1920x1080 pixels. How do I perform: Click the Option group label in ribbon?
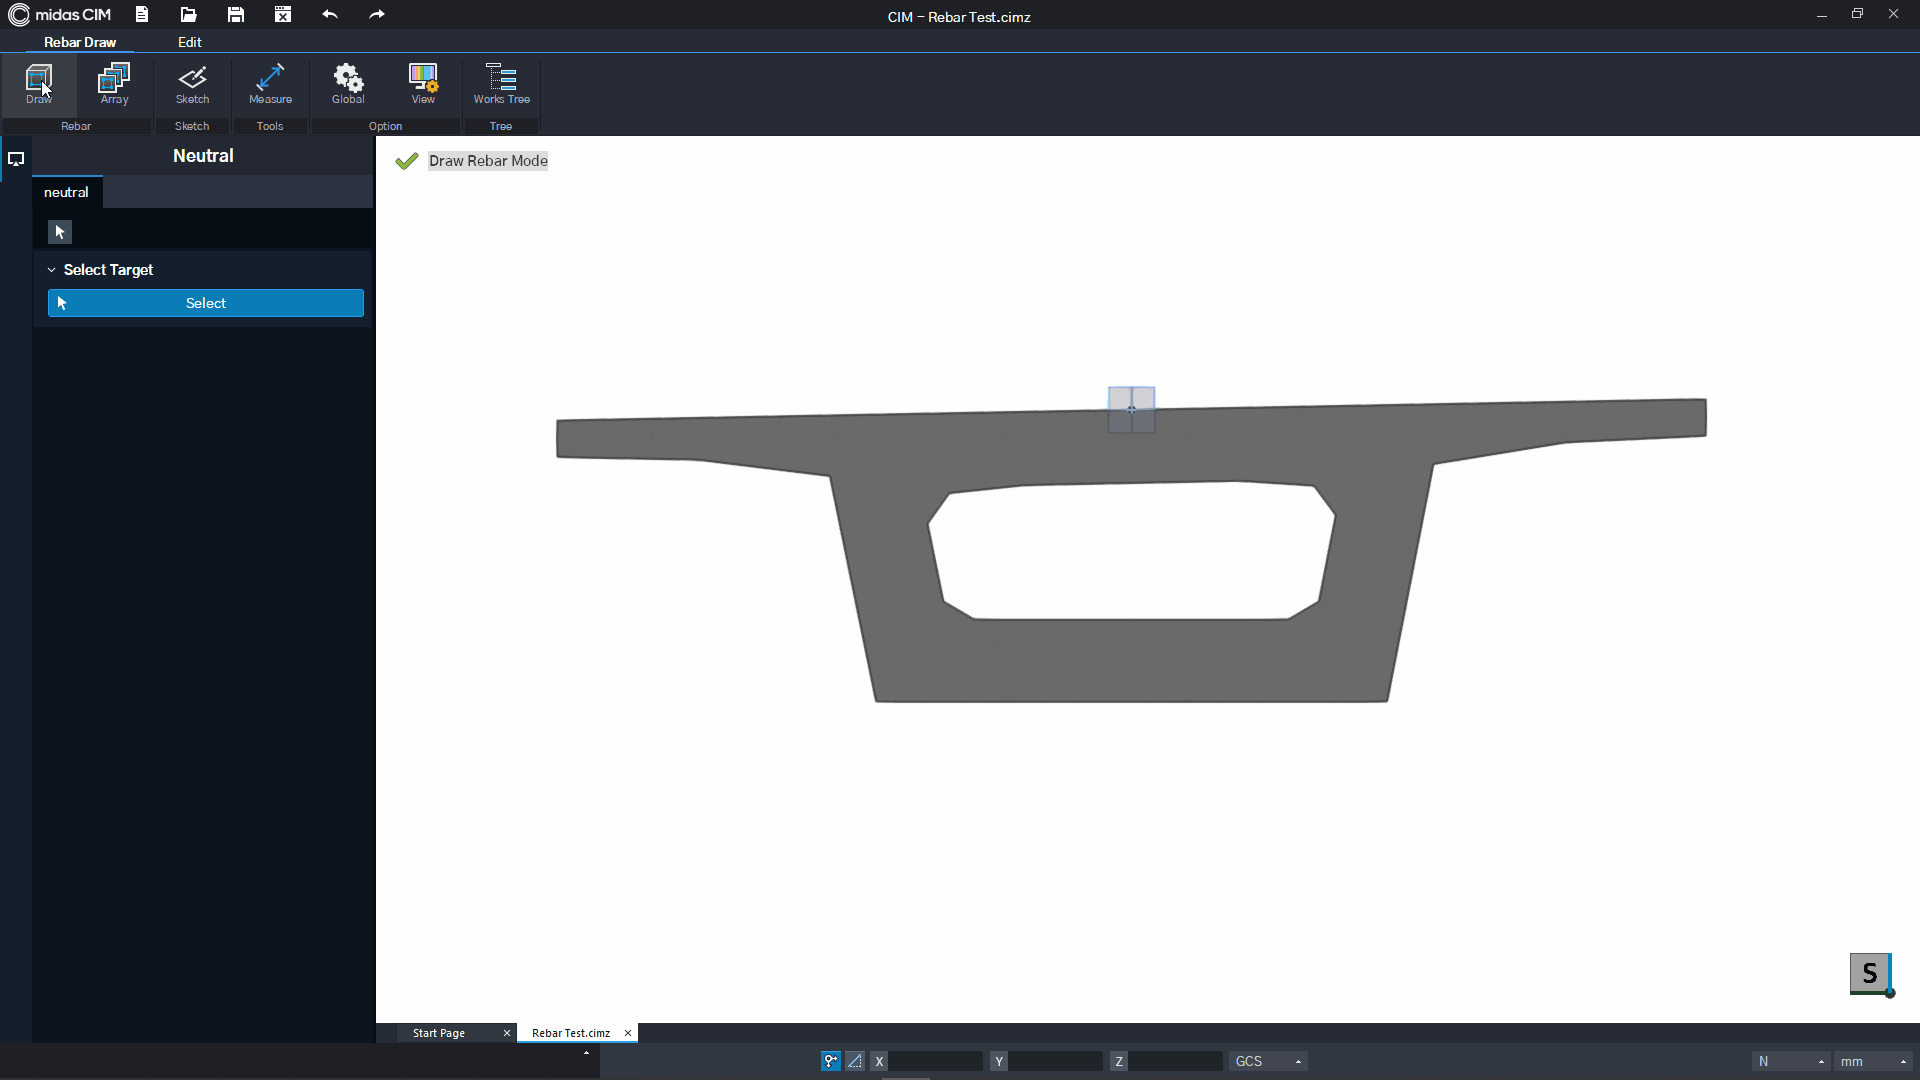coord(385,126)
